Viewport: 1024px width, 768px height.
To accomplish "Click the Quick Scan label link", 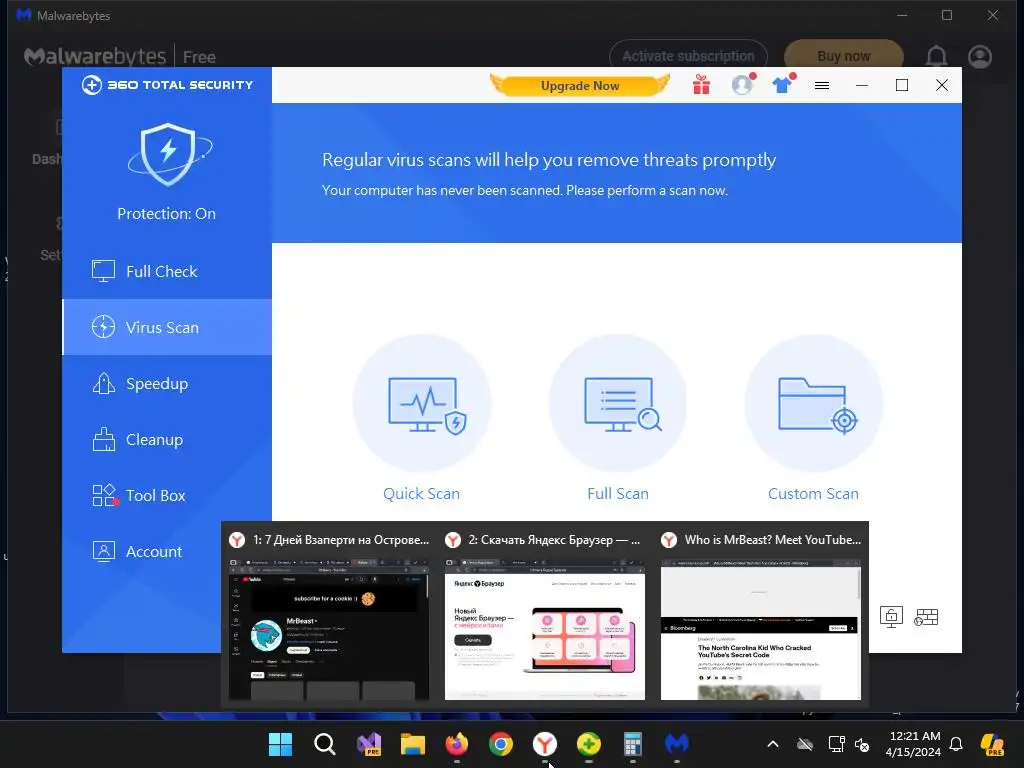I will coord(421,494).
